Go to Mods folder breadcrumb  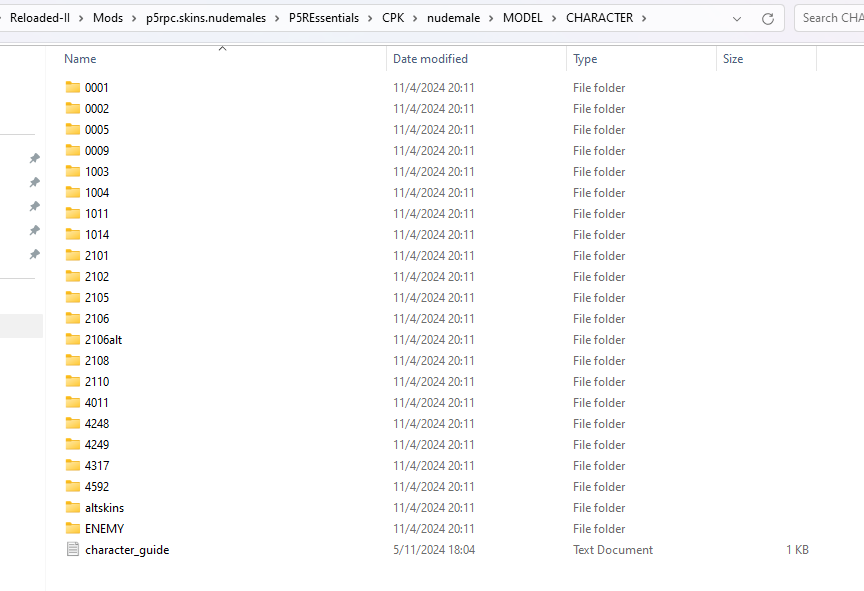click(x=108, y=18)
